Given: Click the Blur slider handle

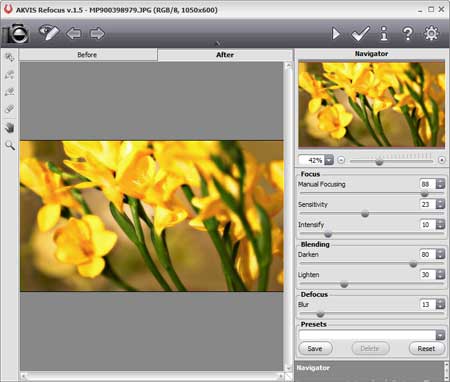Looking at the screenshot, I should [320, 314].
